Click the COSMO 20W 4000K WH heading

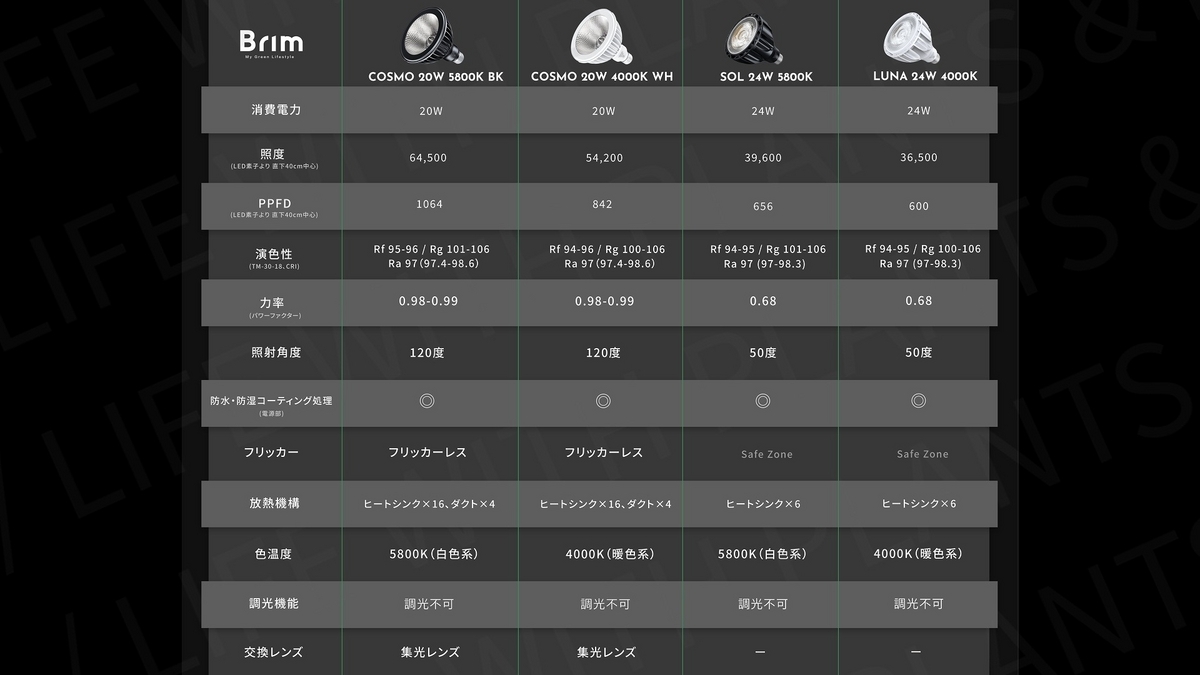[x=602, y=77]
